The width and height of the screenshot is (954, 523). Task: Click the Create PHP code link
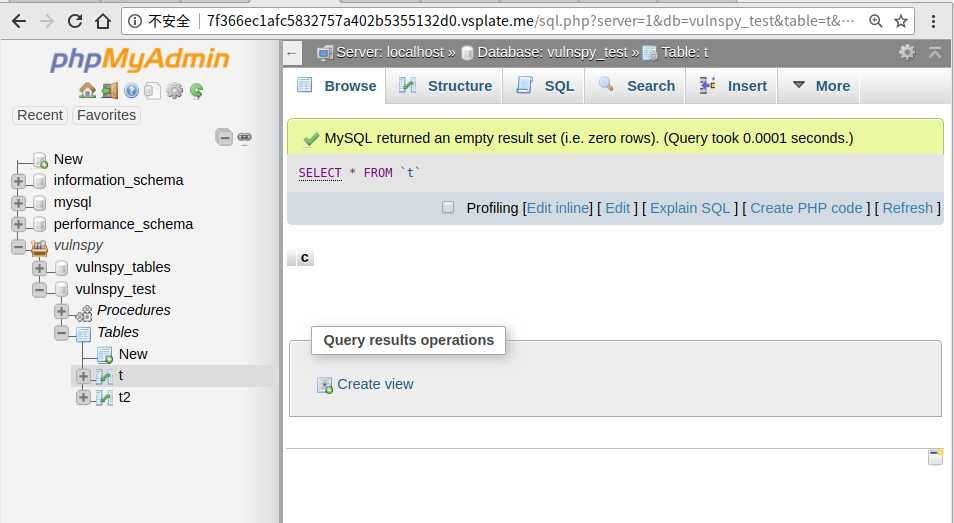tap(806, 208)
